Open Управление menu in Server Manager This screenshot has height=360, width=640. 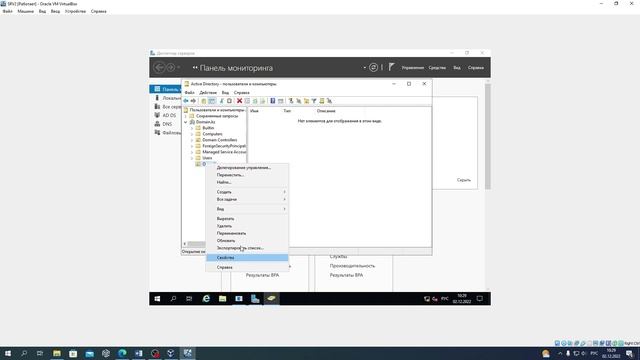click(x=413, y=68)
